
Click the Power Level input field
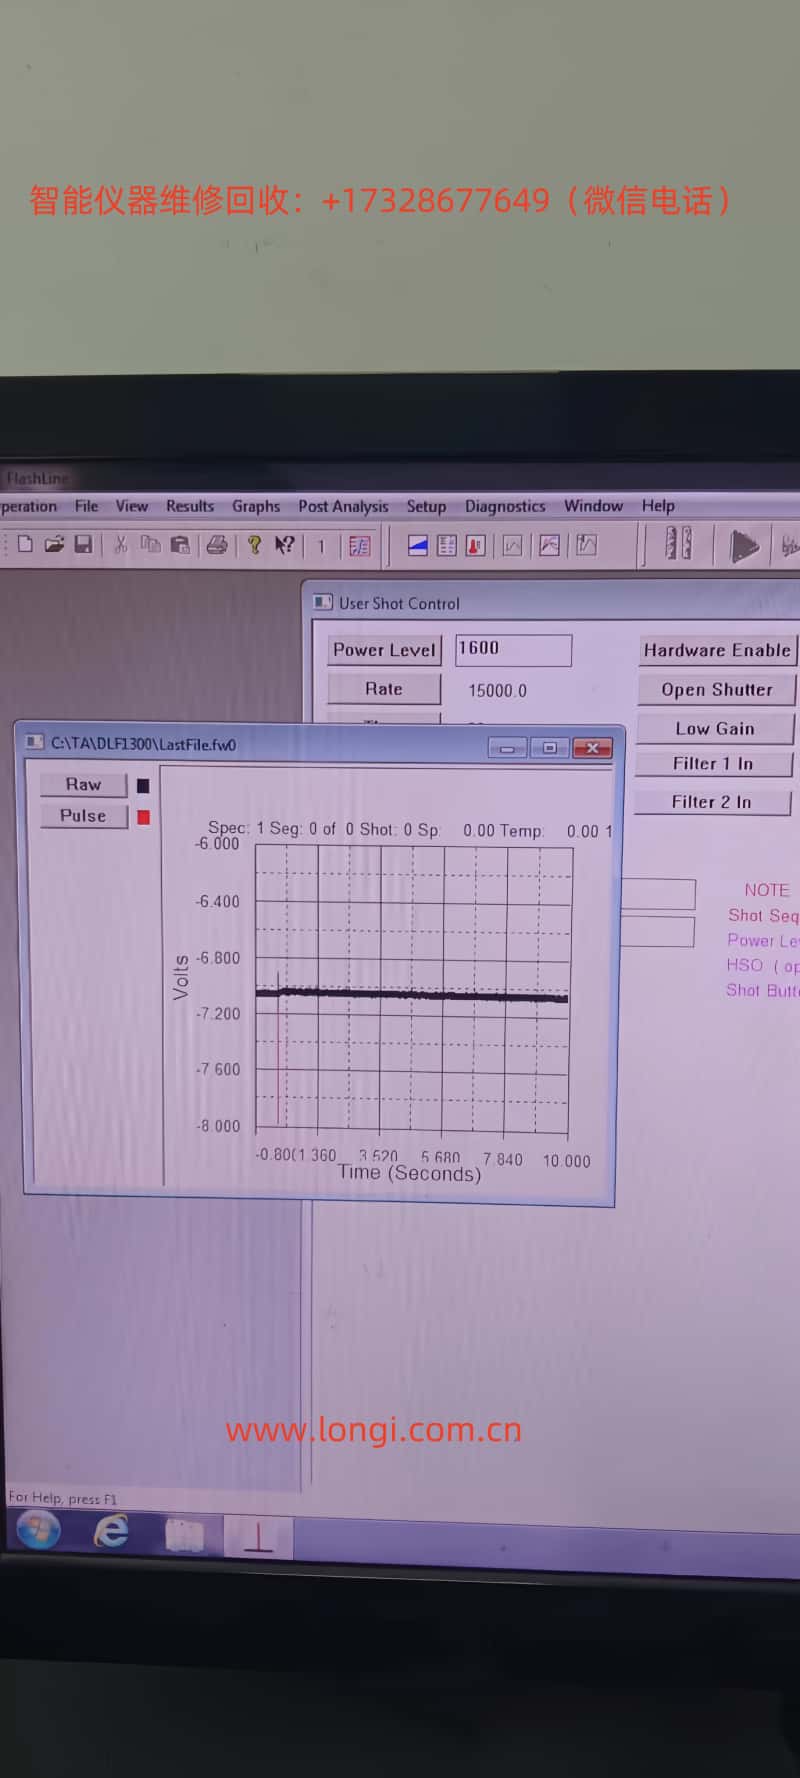513,649
